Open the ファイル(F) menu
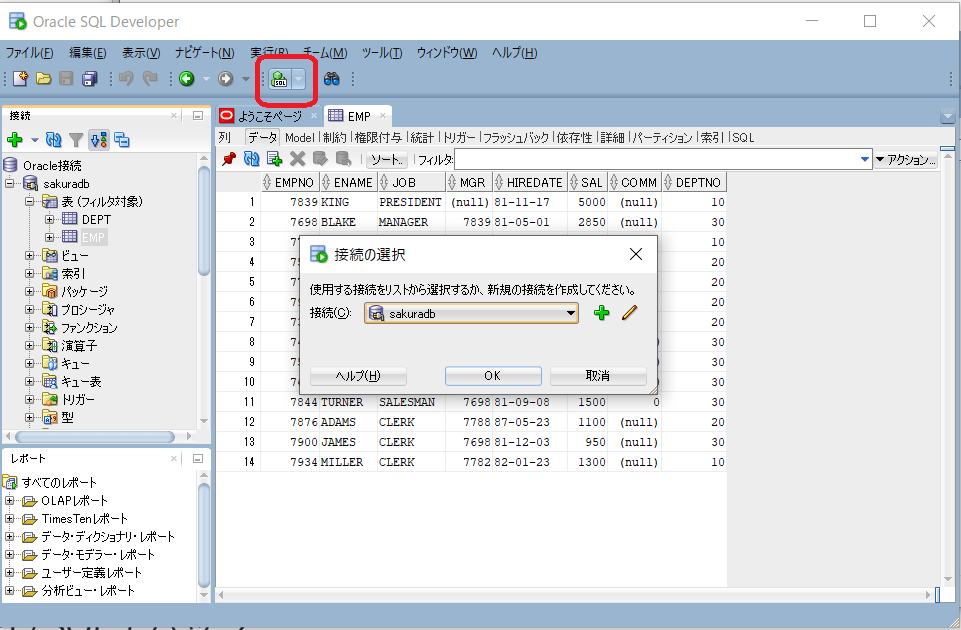 [29, 53]
